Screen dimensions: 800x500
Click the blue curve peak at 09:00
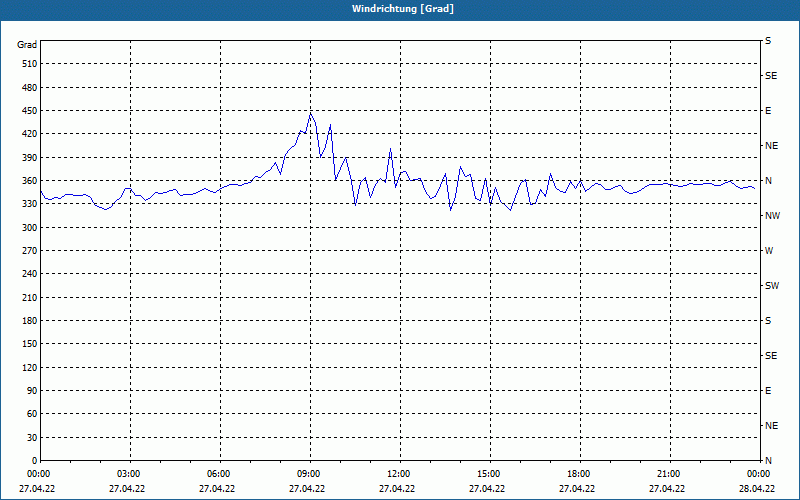click(x=310, y=113)
